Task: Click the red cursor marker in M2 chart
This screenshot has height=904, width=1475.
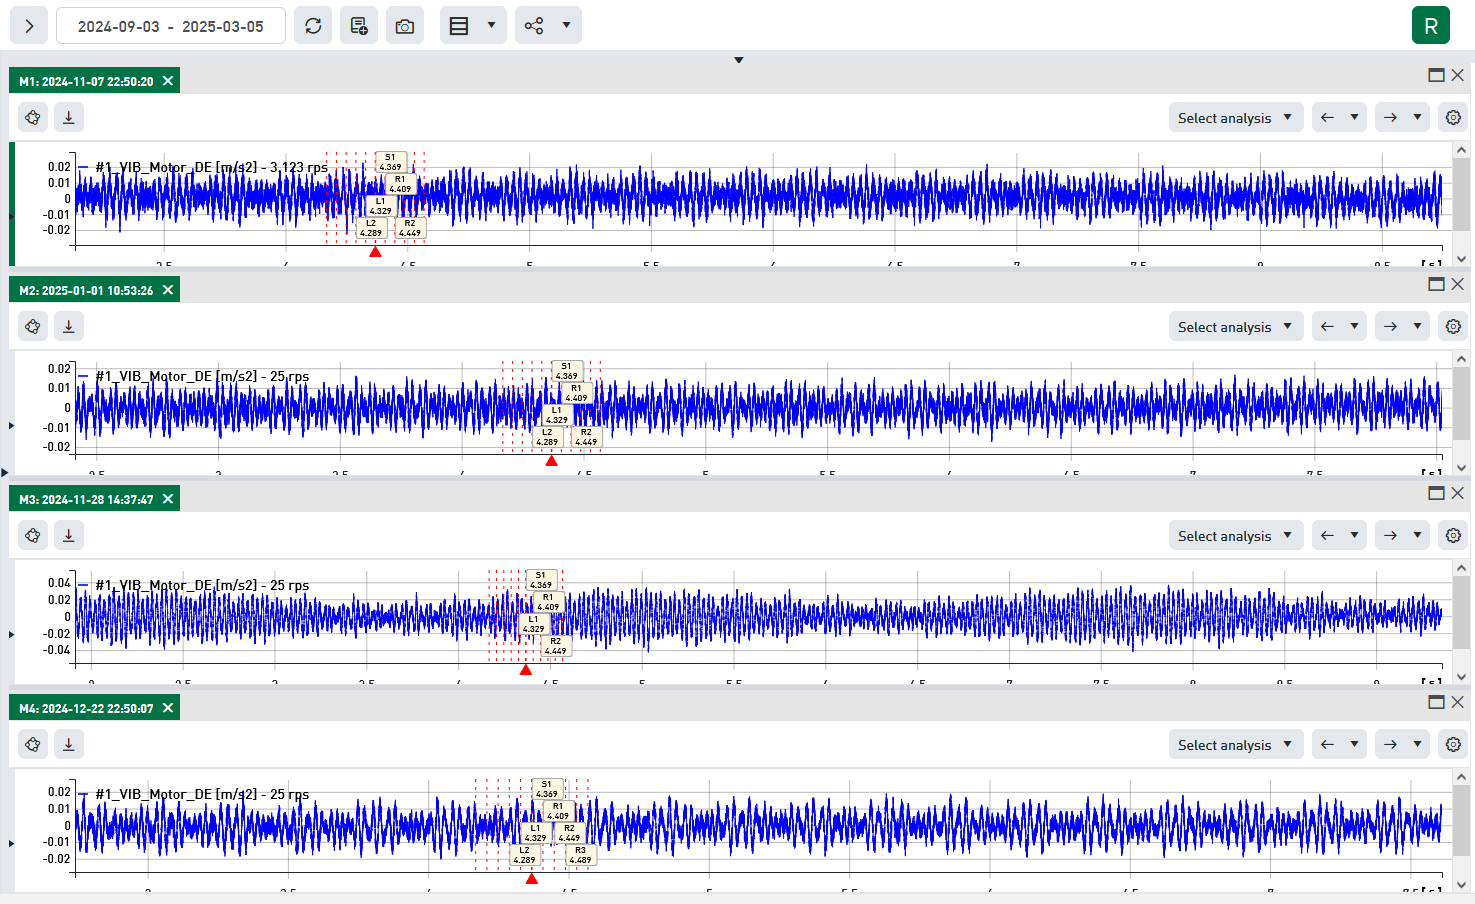Action: [x=551, y=461]
